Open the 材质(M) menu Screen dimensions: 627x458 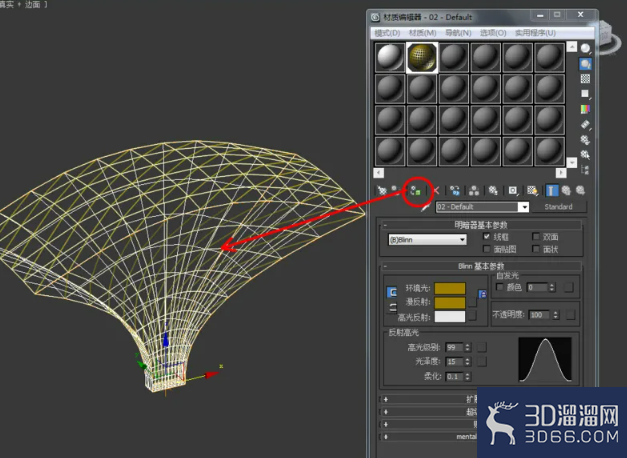[422, 33]
